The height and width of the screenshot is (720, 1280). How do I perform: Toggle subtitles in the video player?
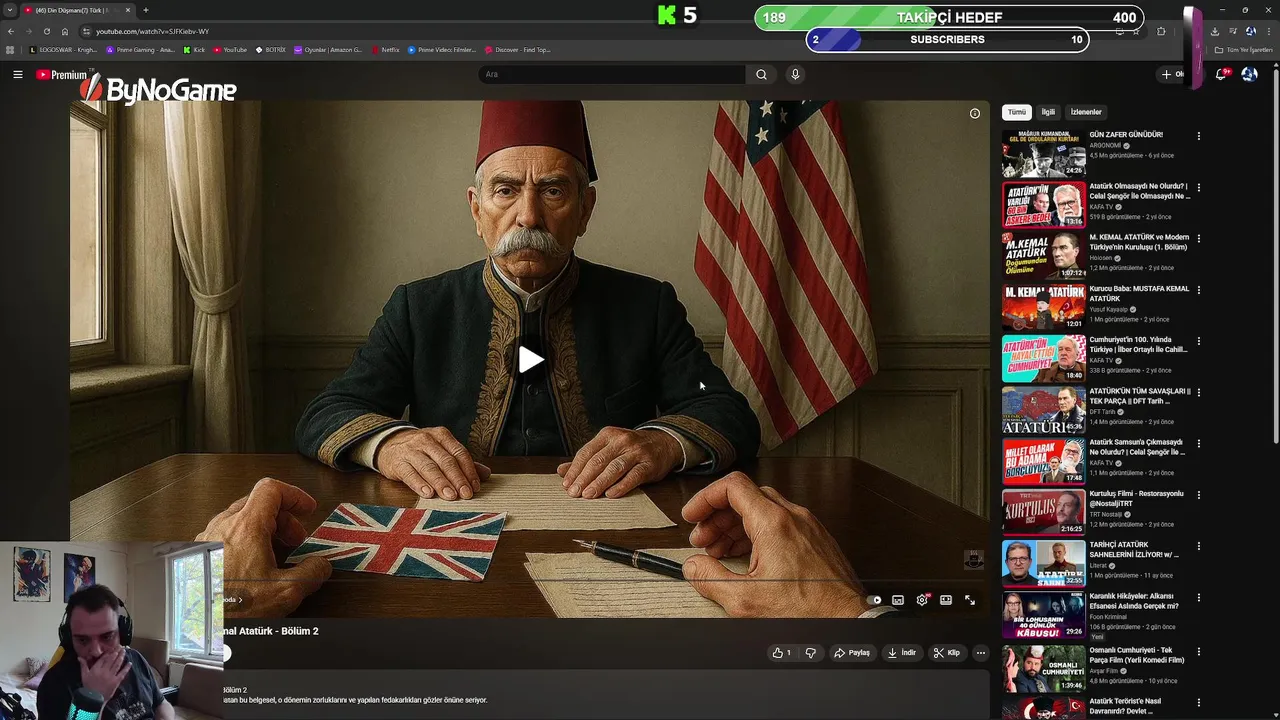coord(898,600)
